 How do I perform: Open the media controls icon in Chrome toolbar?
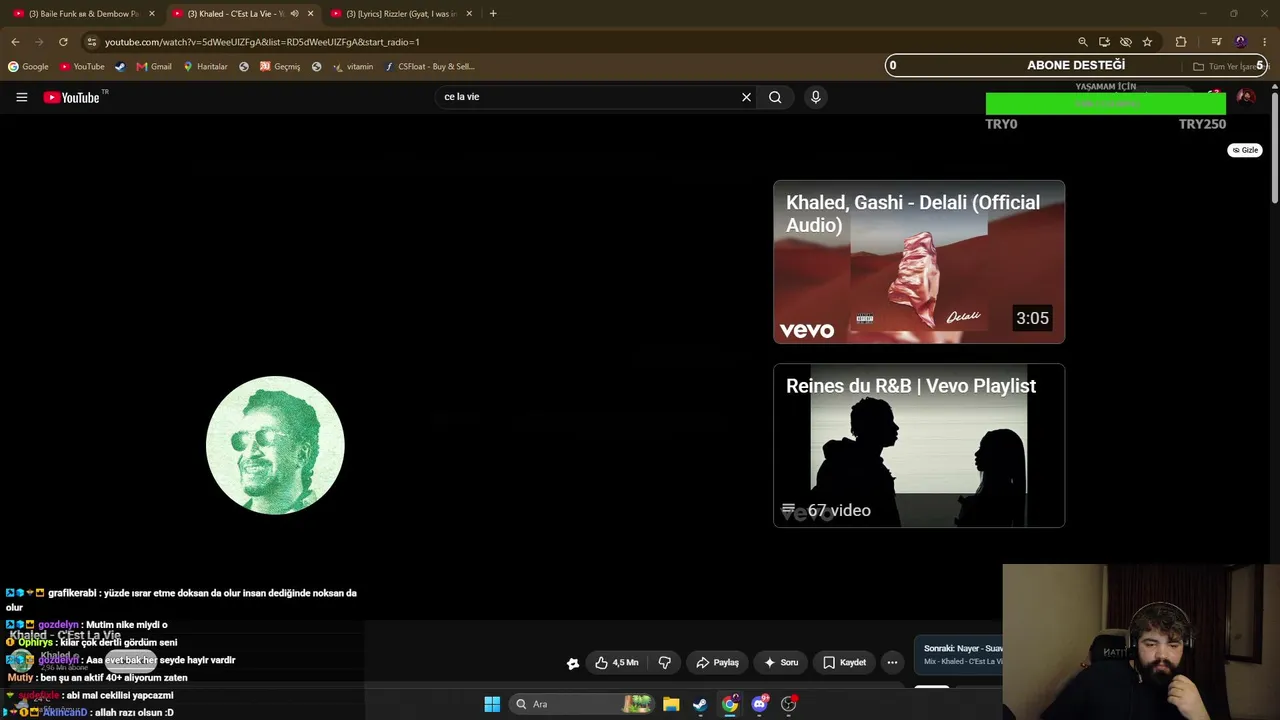1216,42
